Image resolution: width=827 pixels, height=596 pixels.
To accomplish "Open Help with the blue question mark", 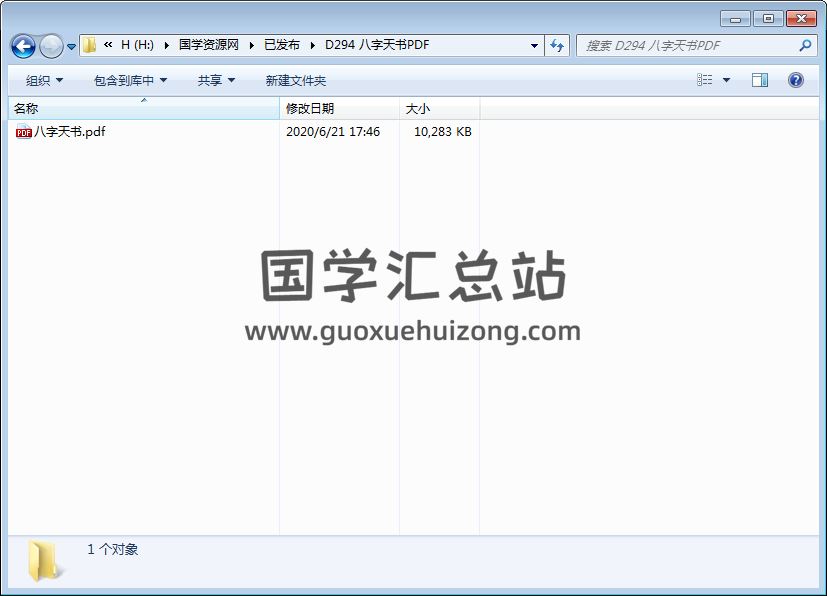I will [796, 80].
